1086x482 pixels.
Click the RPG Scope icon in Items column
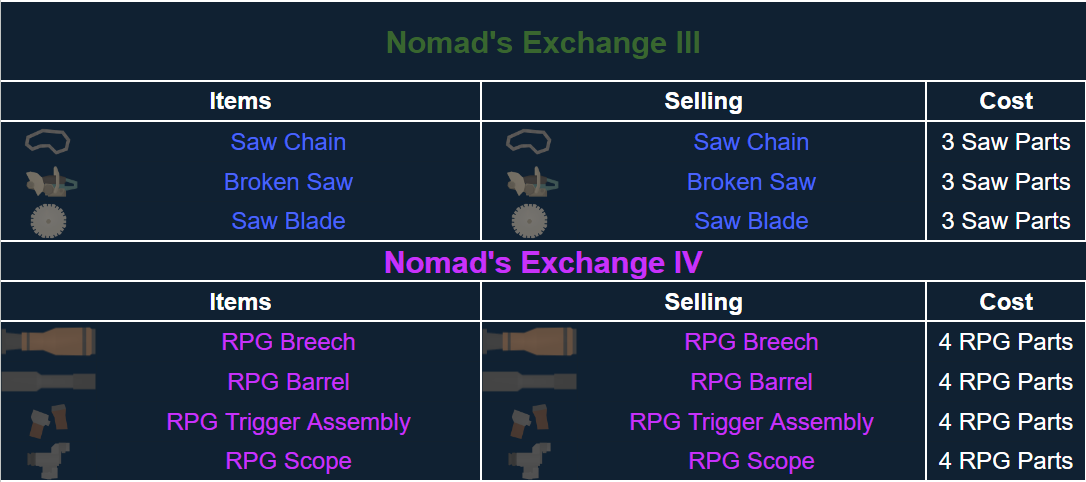tap(49, 461)
